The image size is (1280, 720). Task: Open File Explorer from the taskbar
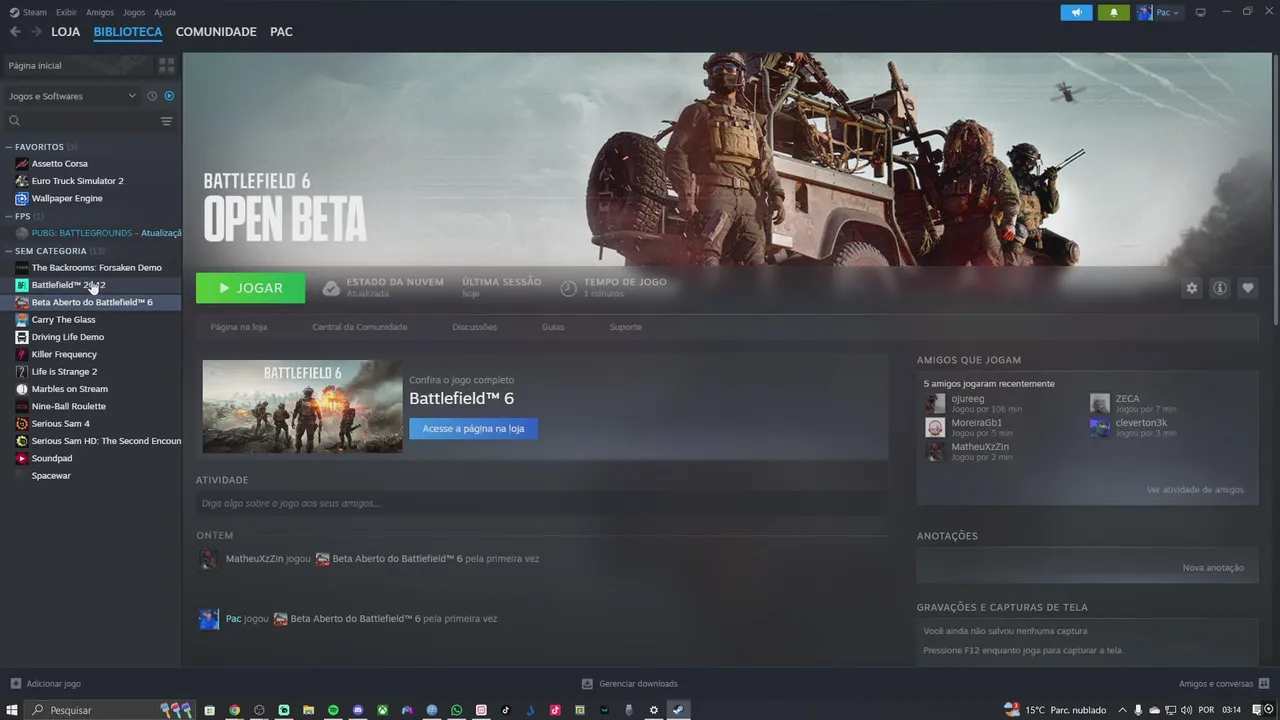[x=308, y=710]
